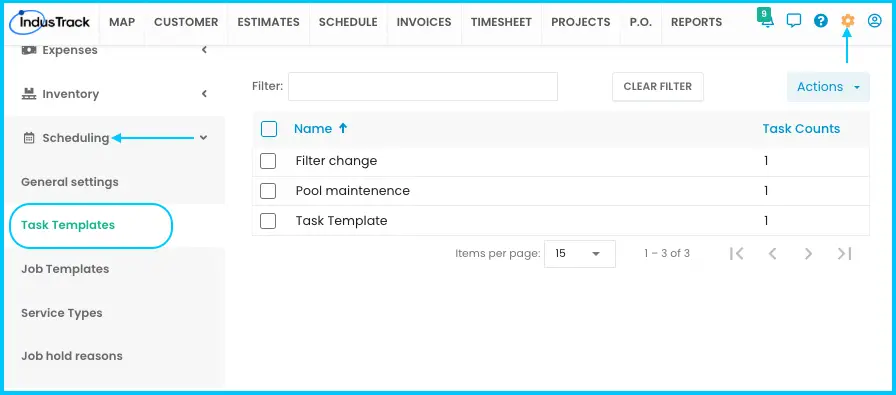Open the Filter change template
The height and width of the screenshot is (395, 896).
tap(336, 161)
